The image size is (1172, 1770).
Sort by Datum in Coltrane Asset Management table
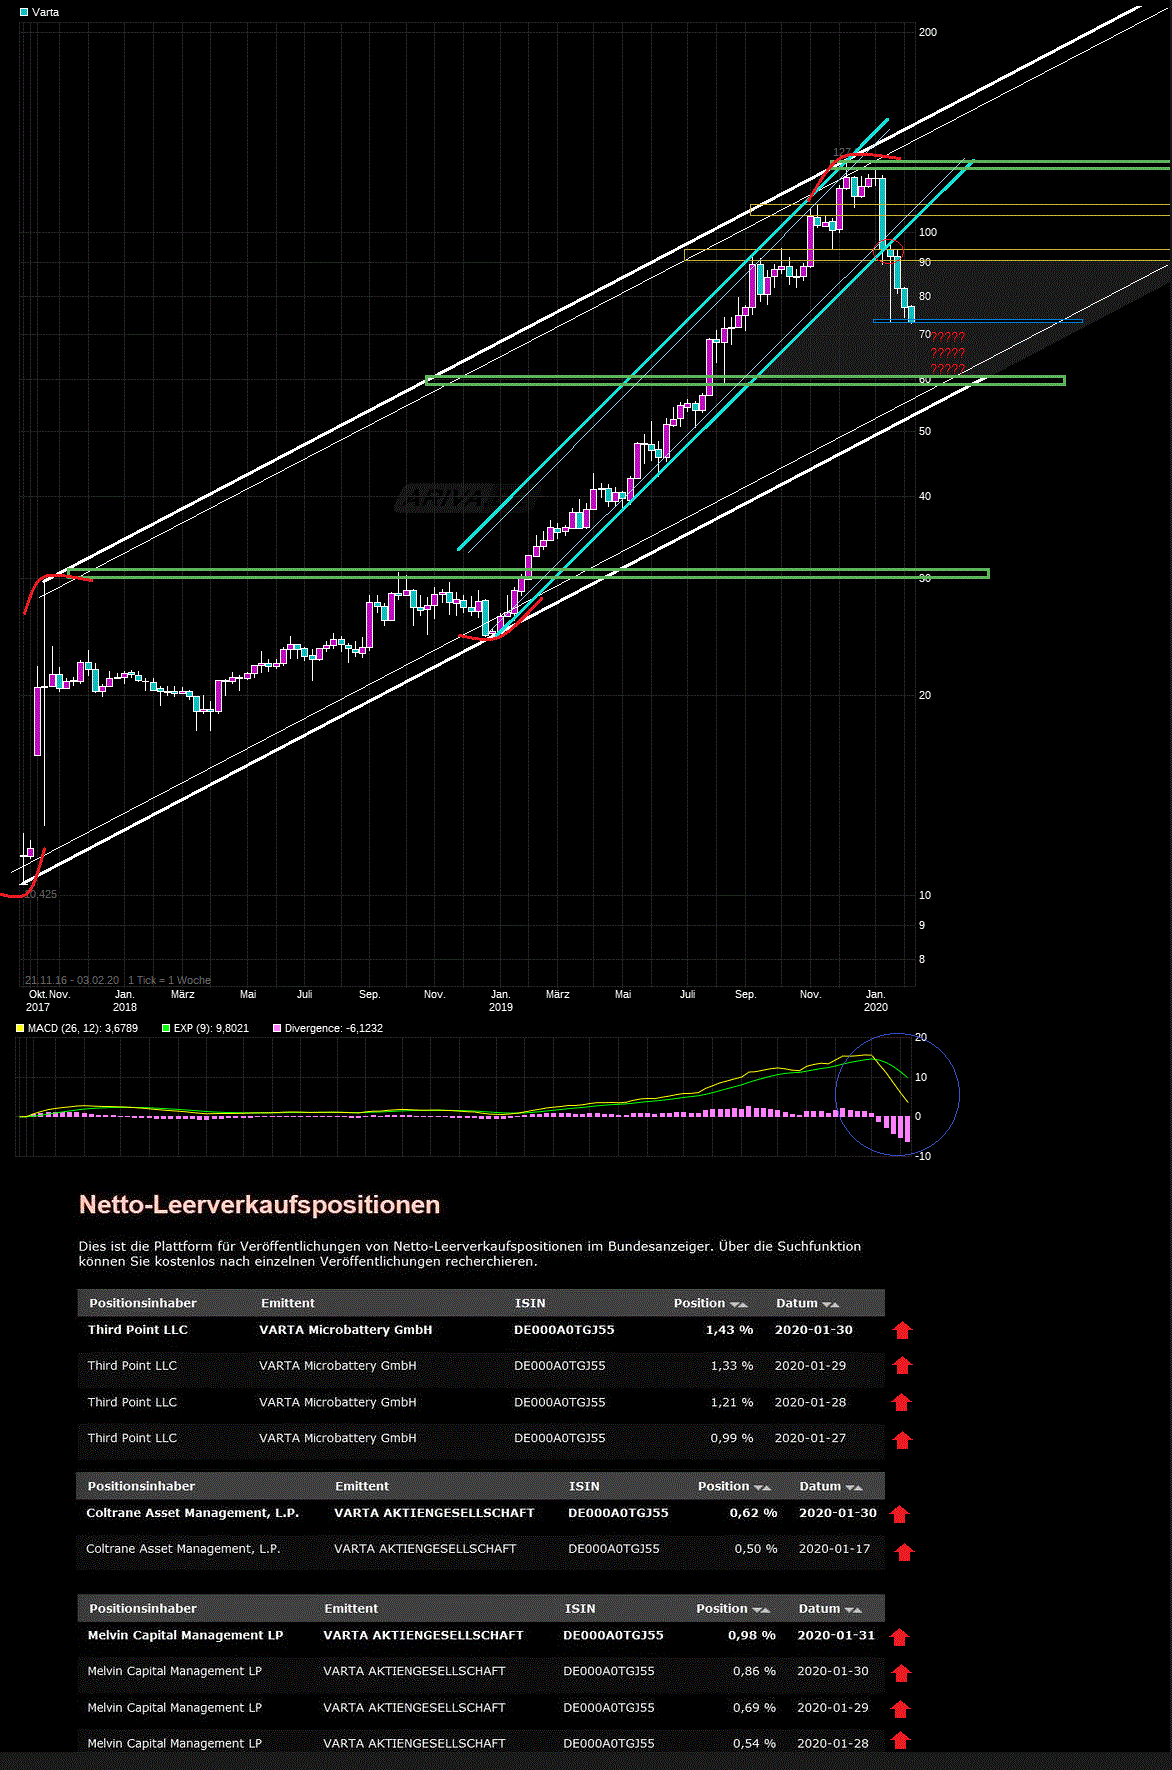point(853,1487)
